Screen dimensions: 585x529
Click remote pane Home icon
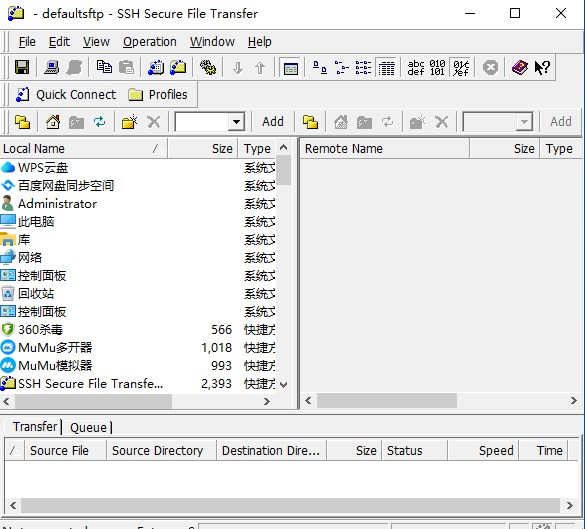point(341,122)
